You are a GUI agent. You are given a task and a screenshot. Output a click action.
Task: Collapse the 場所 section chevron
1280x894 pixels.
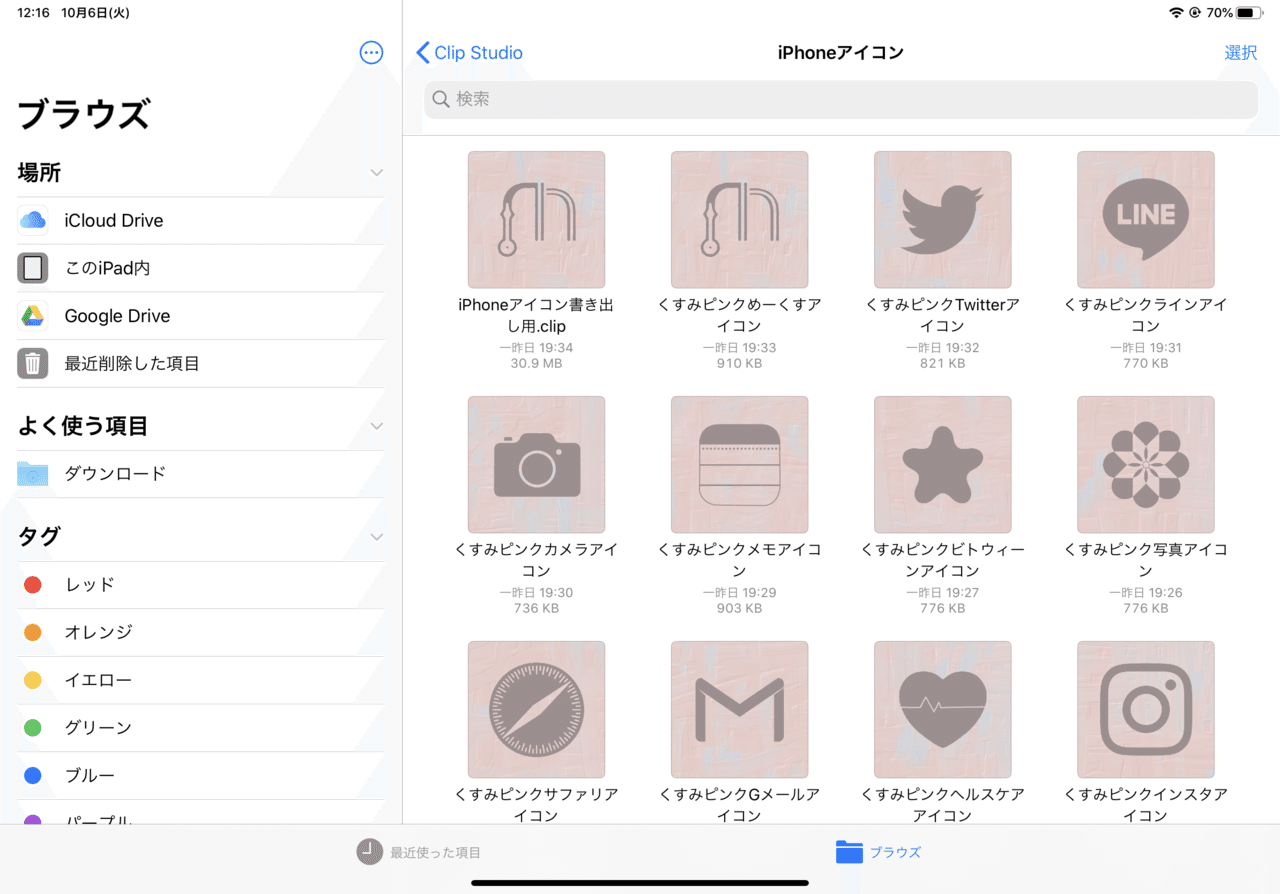[376, 173]
